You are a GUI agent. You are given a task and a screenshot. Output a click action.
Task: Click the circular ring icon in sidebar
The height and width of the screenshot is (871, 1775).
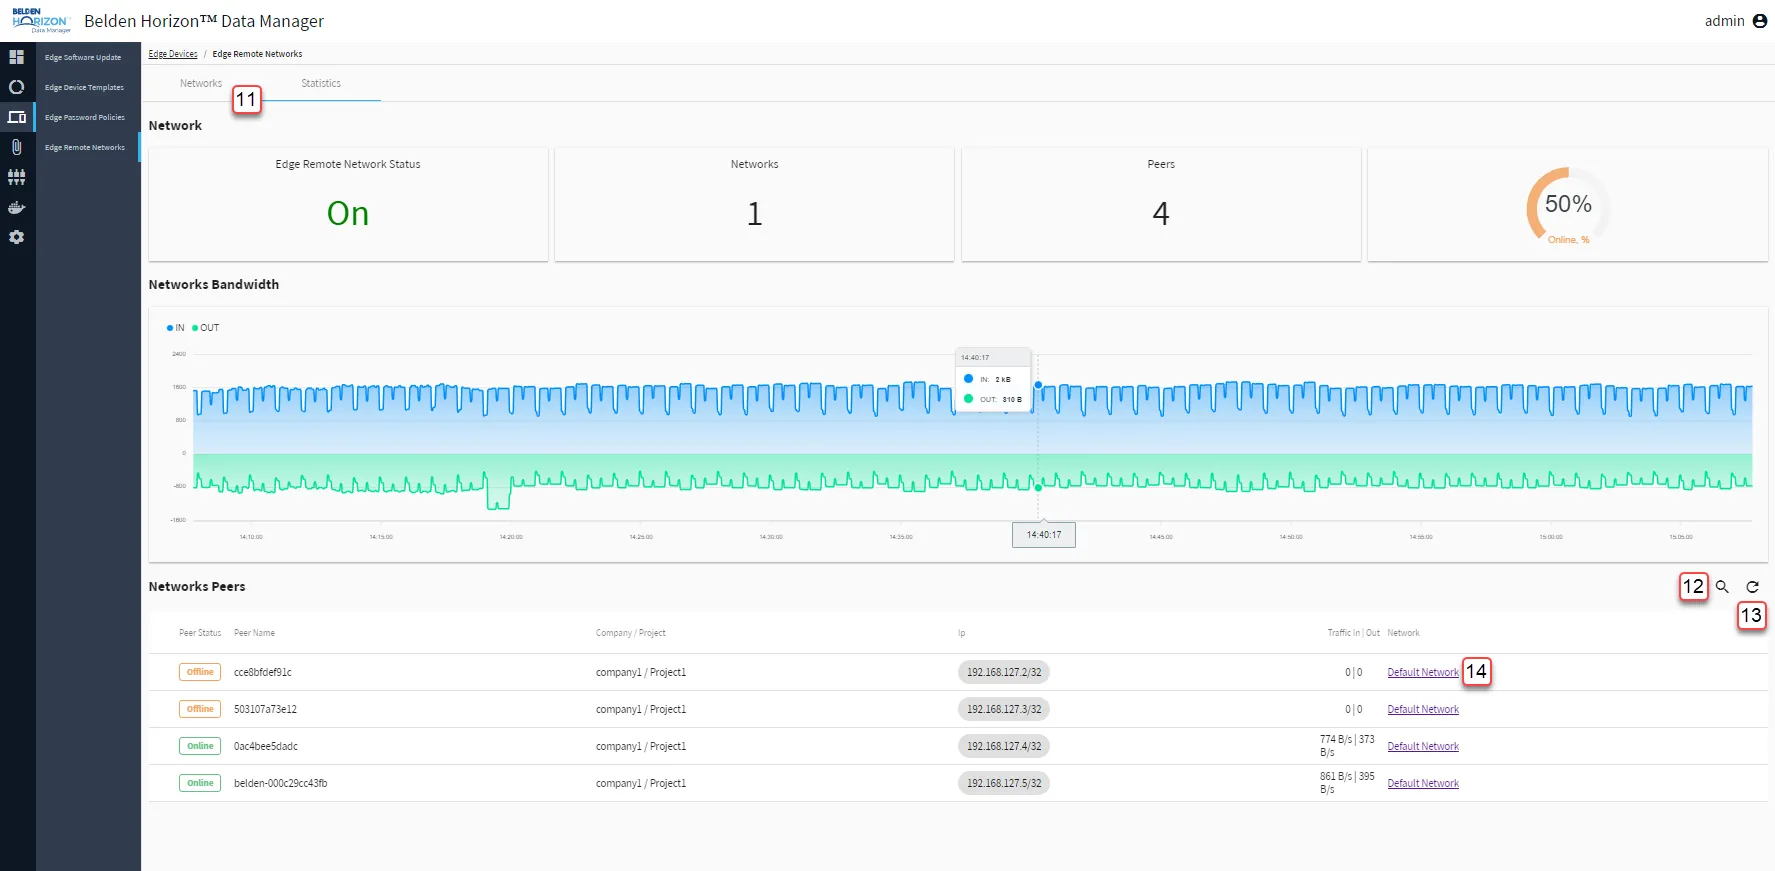16,87
